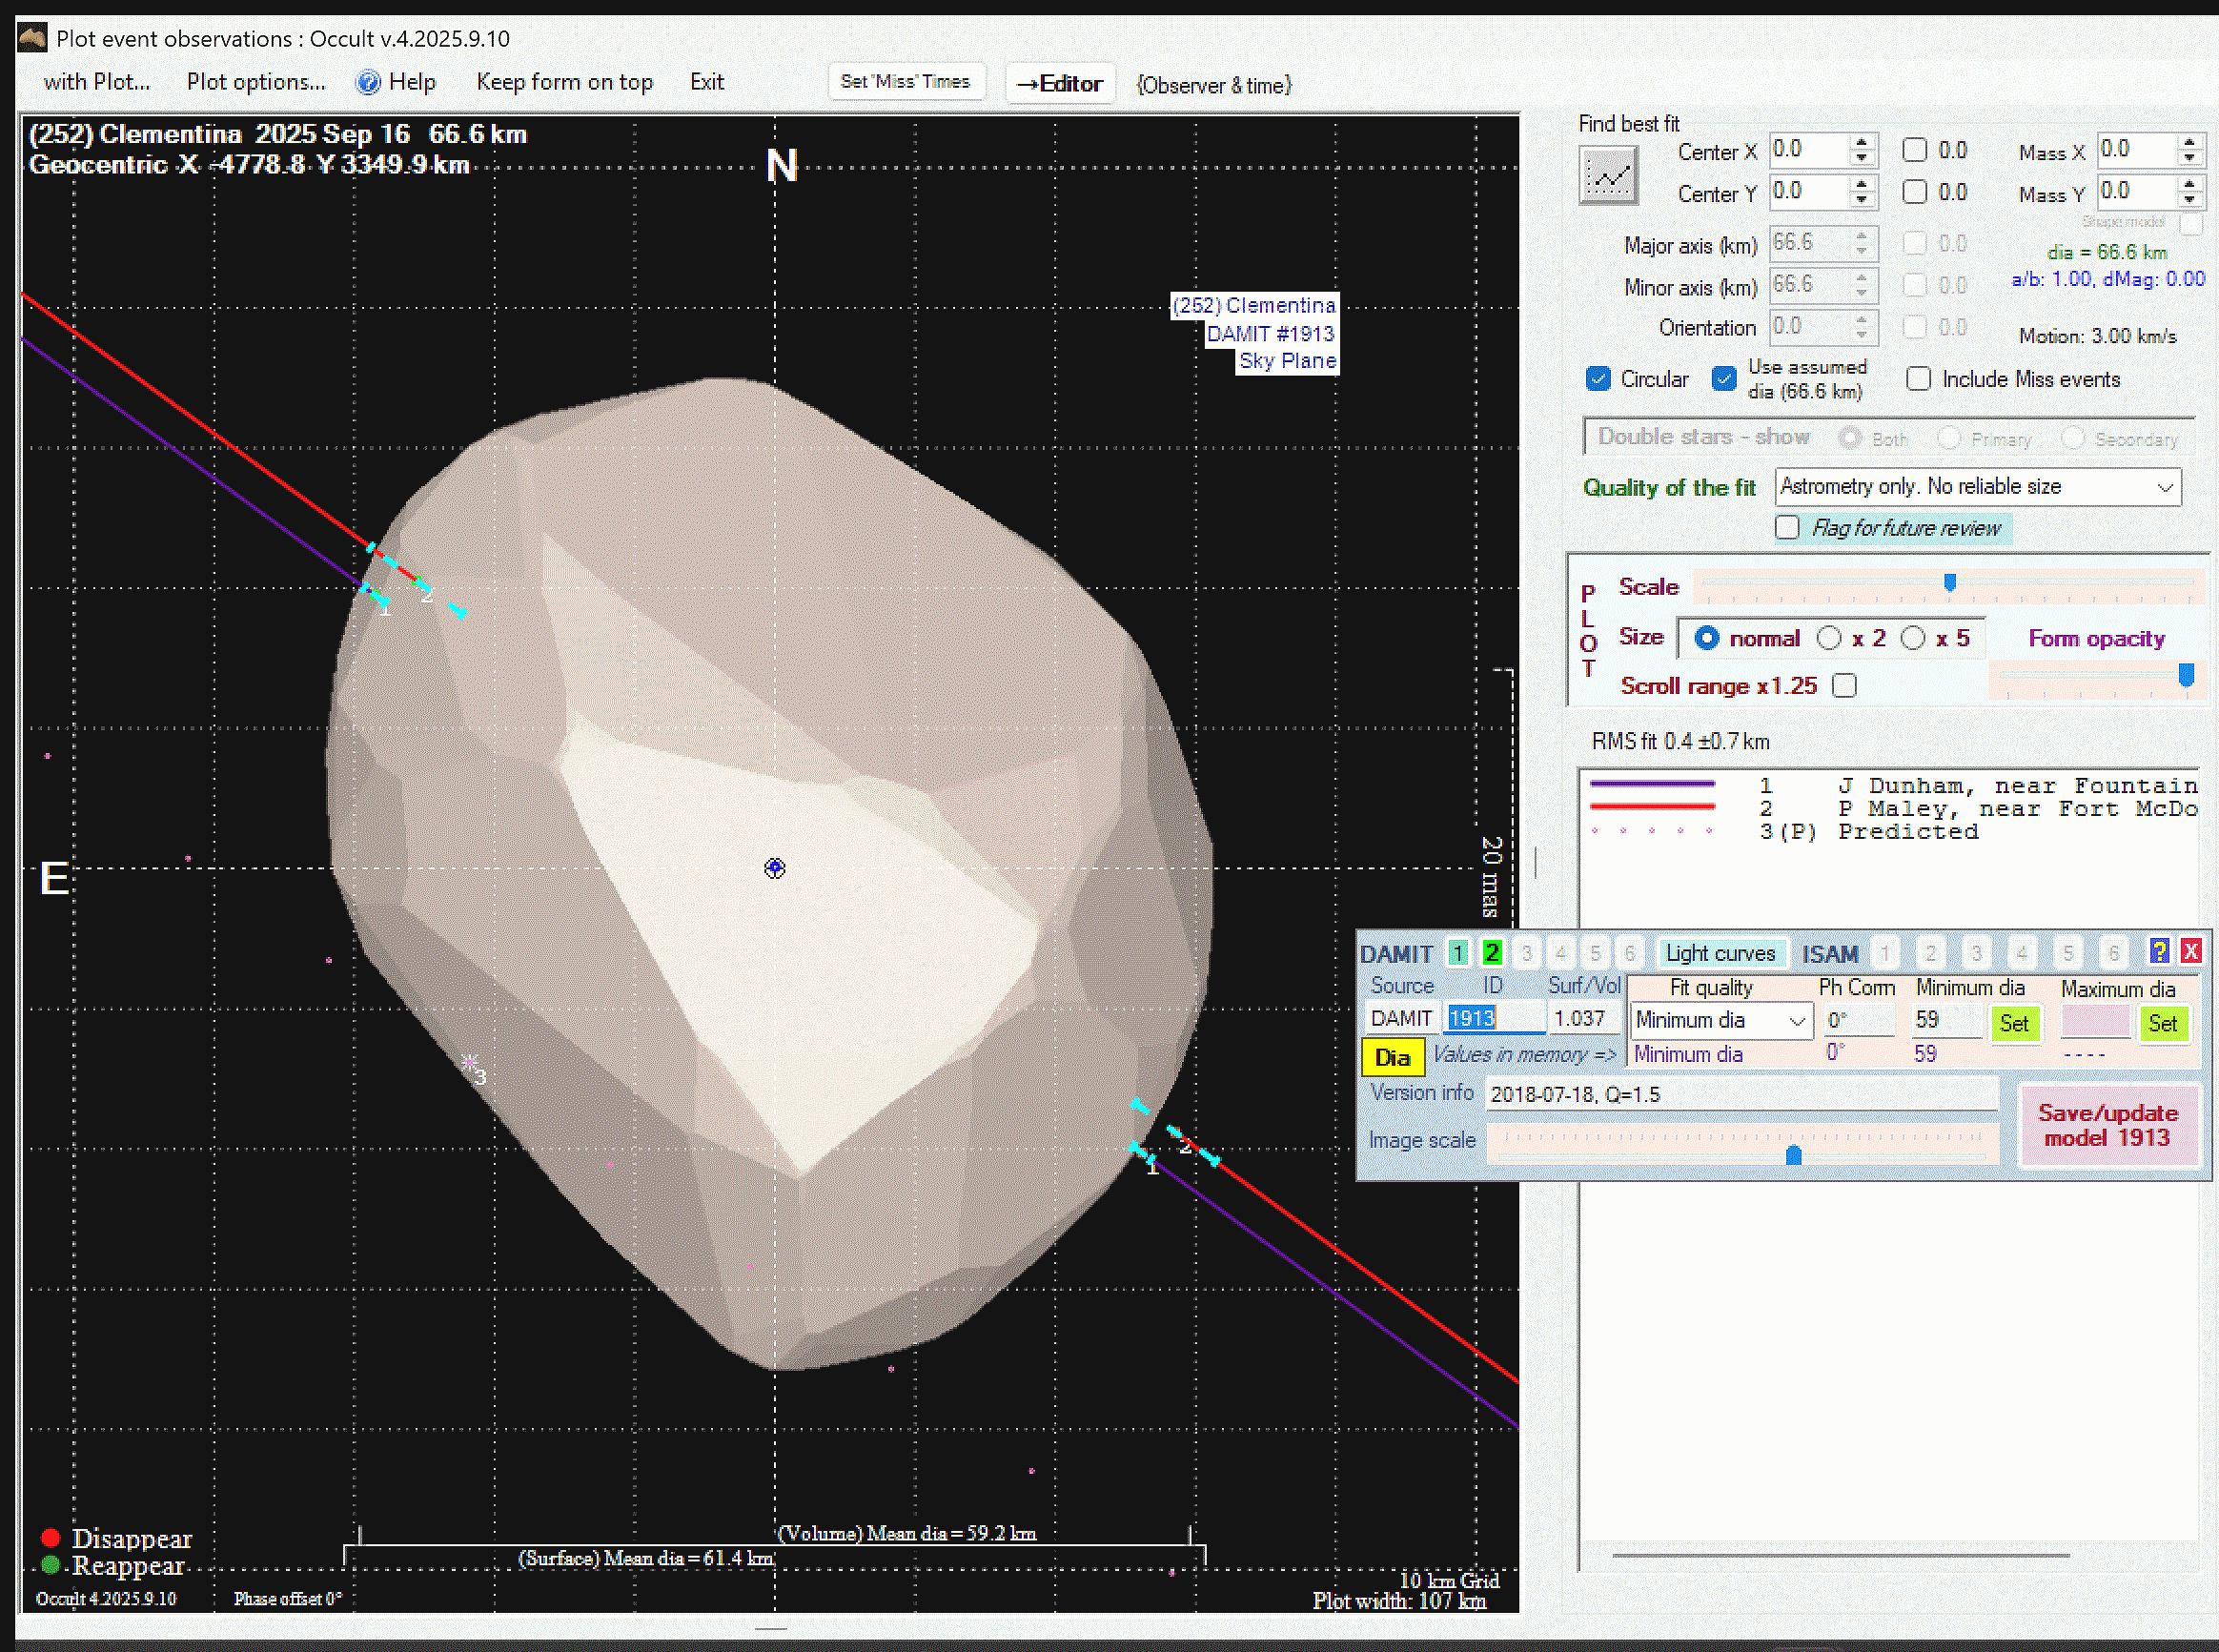
Task: Select the x 2 size radio button
Action: tap(1829, 638)
